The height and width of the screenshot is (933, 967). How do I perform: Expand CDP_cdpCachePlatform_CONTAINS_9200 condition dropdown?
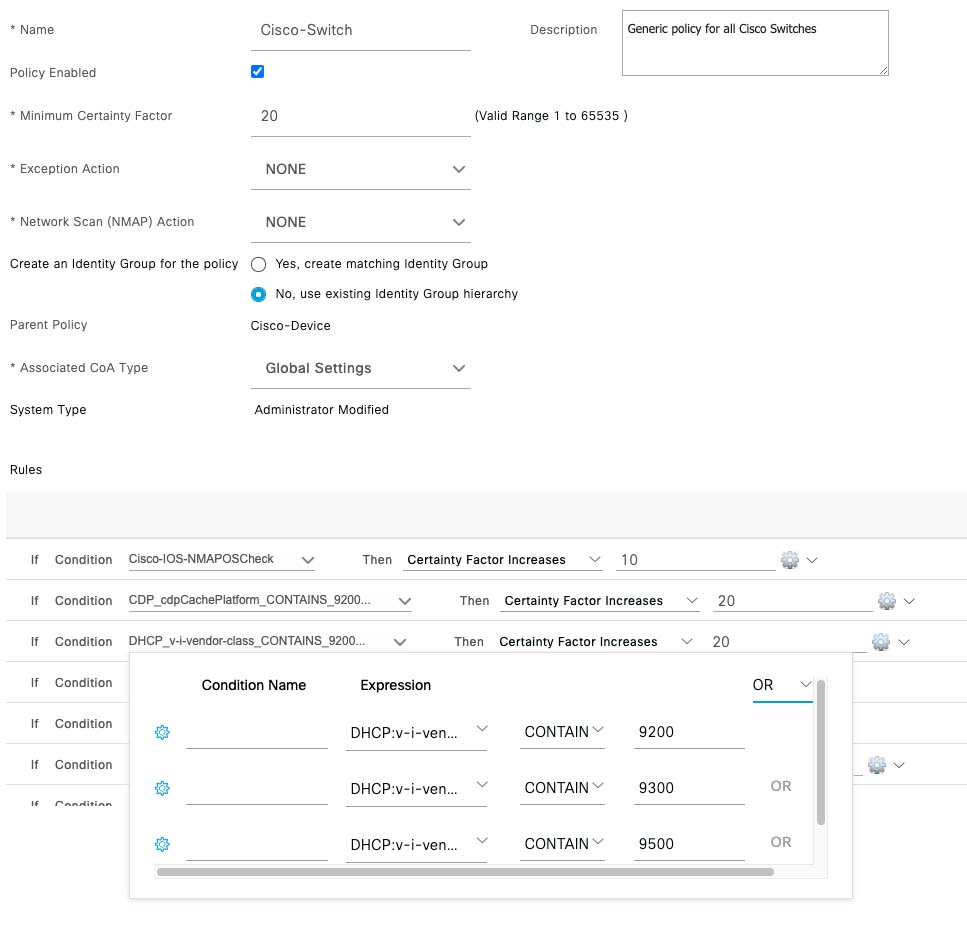coord(405,601)
